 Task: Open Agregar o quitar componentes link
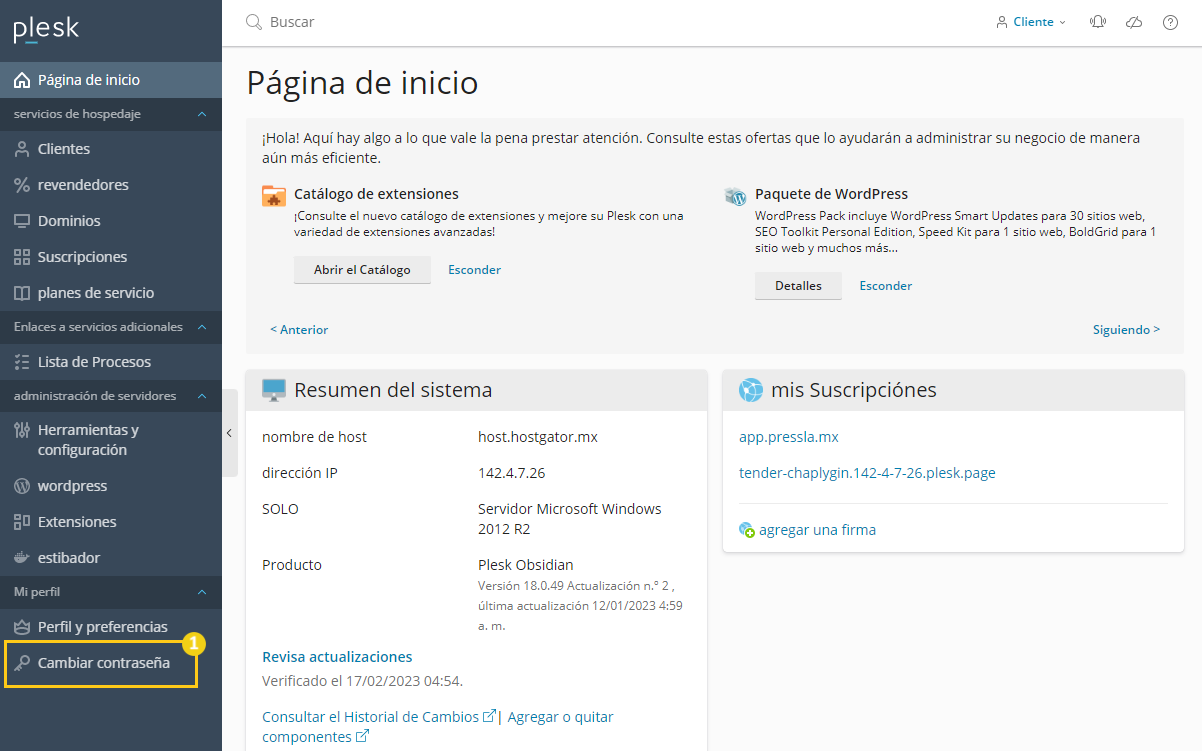(x=438, y=727)
